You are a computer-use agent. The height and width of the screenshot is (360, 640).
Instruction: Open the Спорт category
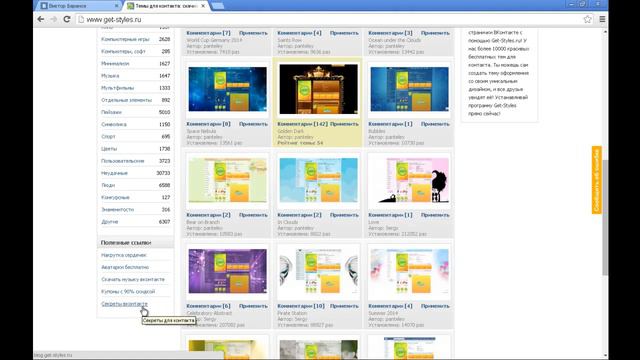point(109,137)
